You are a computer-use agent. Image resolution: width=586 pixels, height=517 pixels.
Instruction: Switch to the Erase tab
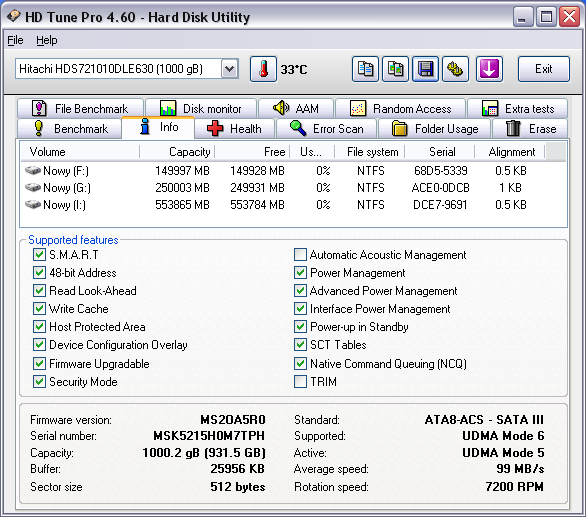530,129
